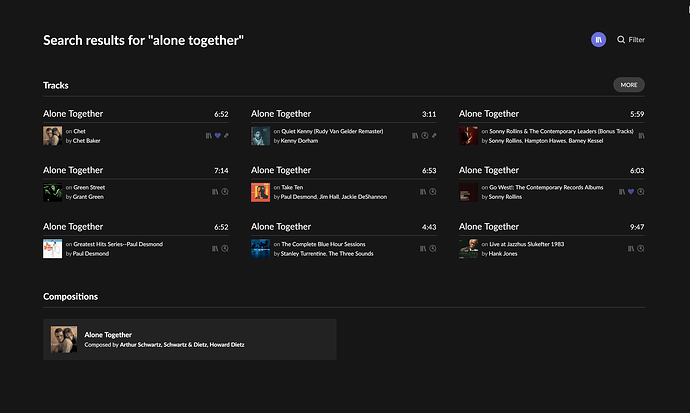Click Live at Jazzhus Slukefter album thumbnail
Image resolution: width=690 pixels, height=413 pixels.
tap(468, 249)
